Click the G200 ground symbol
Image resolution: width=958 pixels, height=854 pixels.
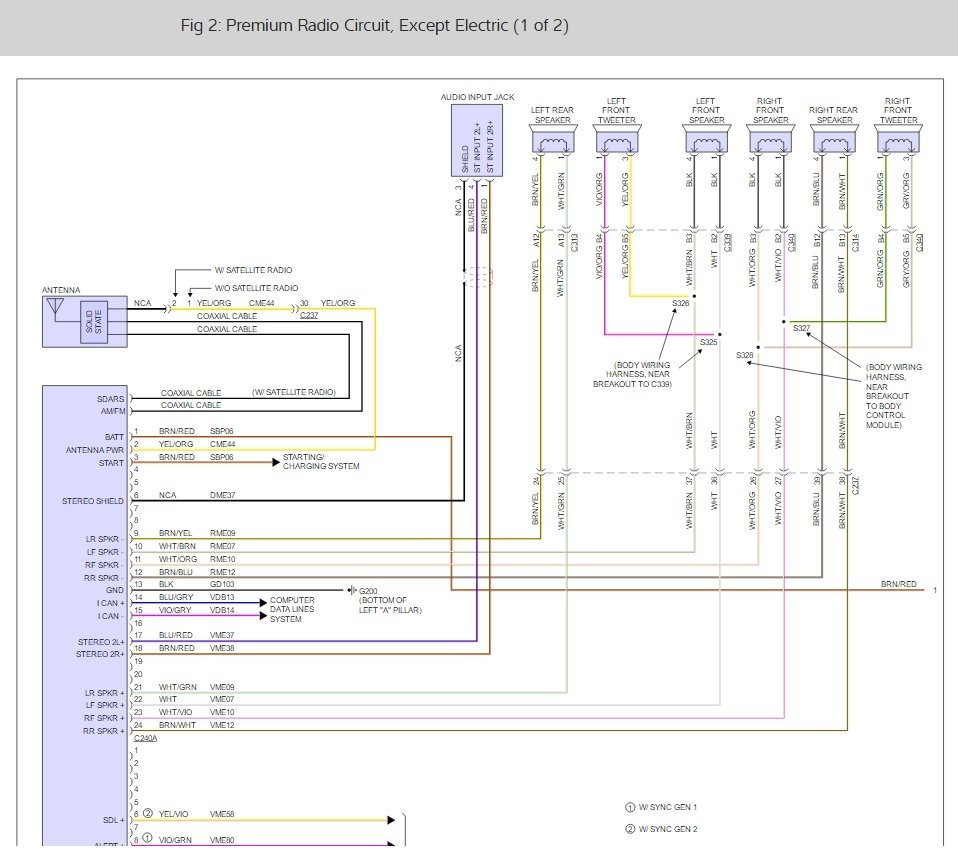(x=352, y=590)
